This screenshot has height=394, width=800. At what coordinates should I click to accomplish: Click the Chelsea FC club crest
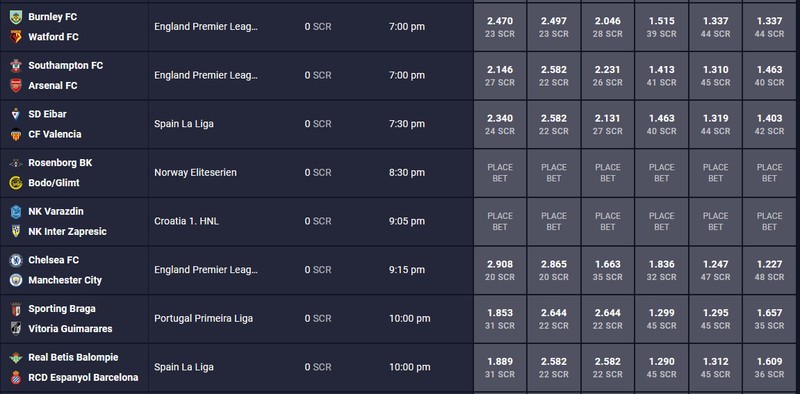click(x=16, y=260)
